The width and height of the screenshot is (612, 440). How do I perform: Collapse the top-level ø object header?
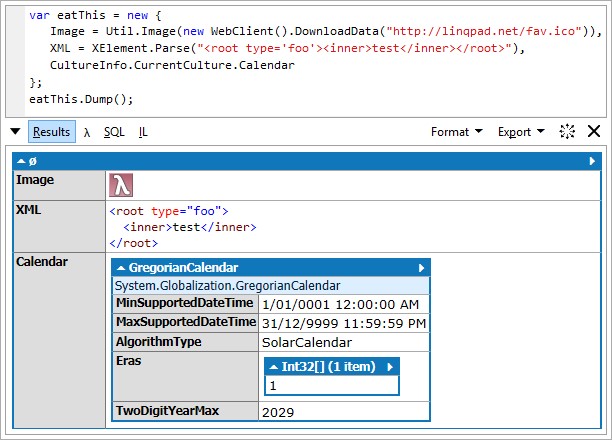[21, 161]
